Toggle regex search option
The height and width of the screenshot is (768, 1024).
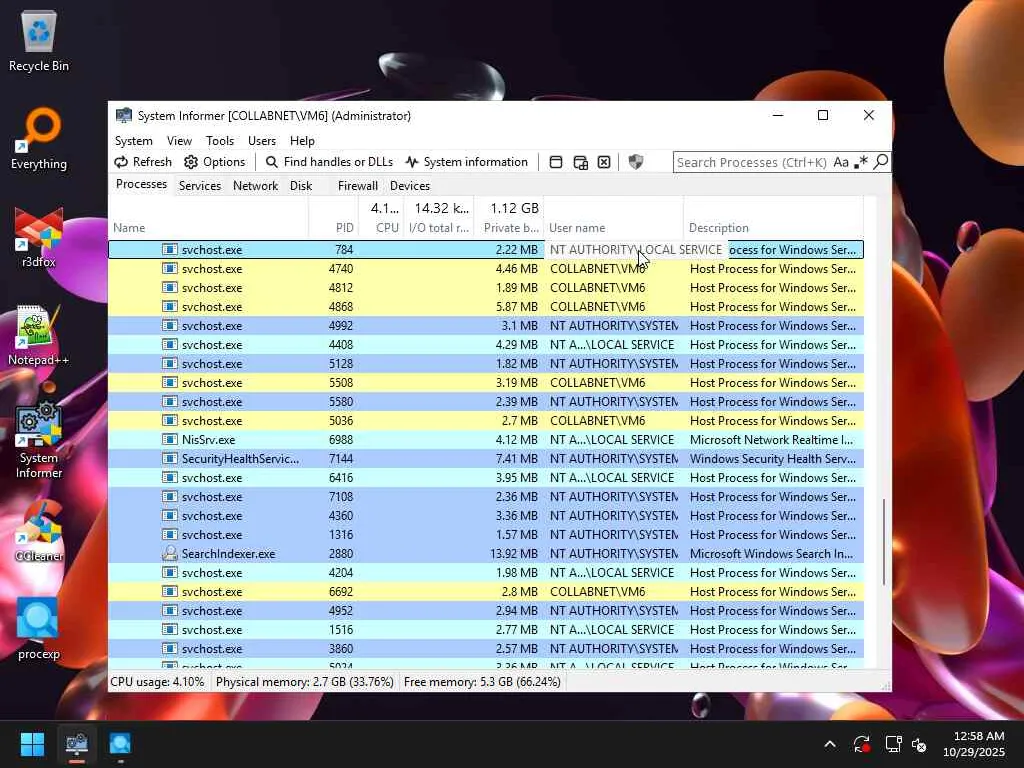861,162
